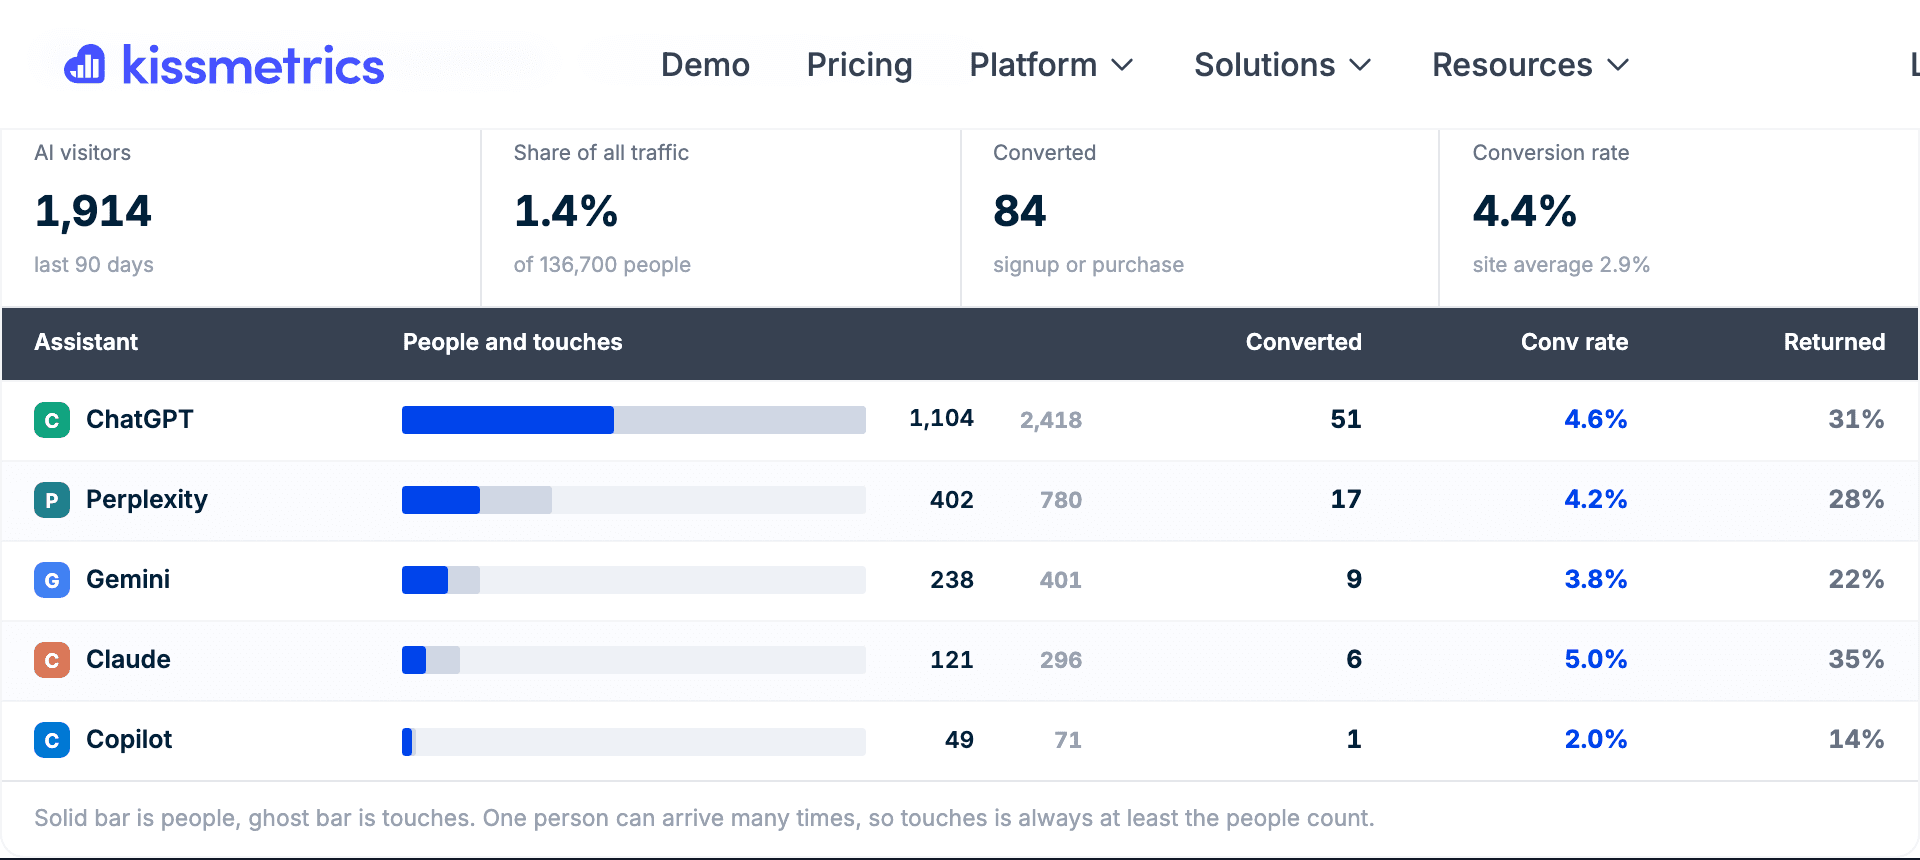
Task: Select the Gemini row name
Action: point(128,579)
